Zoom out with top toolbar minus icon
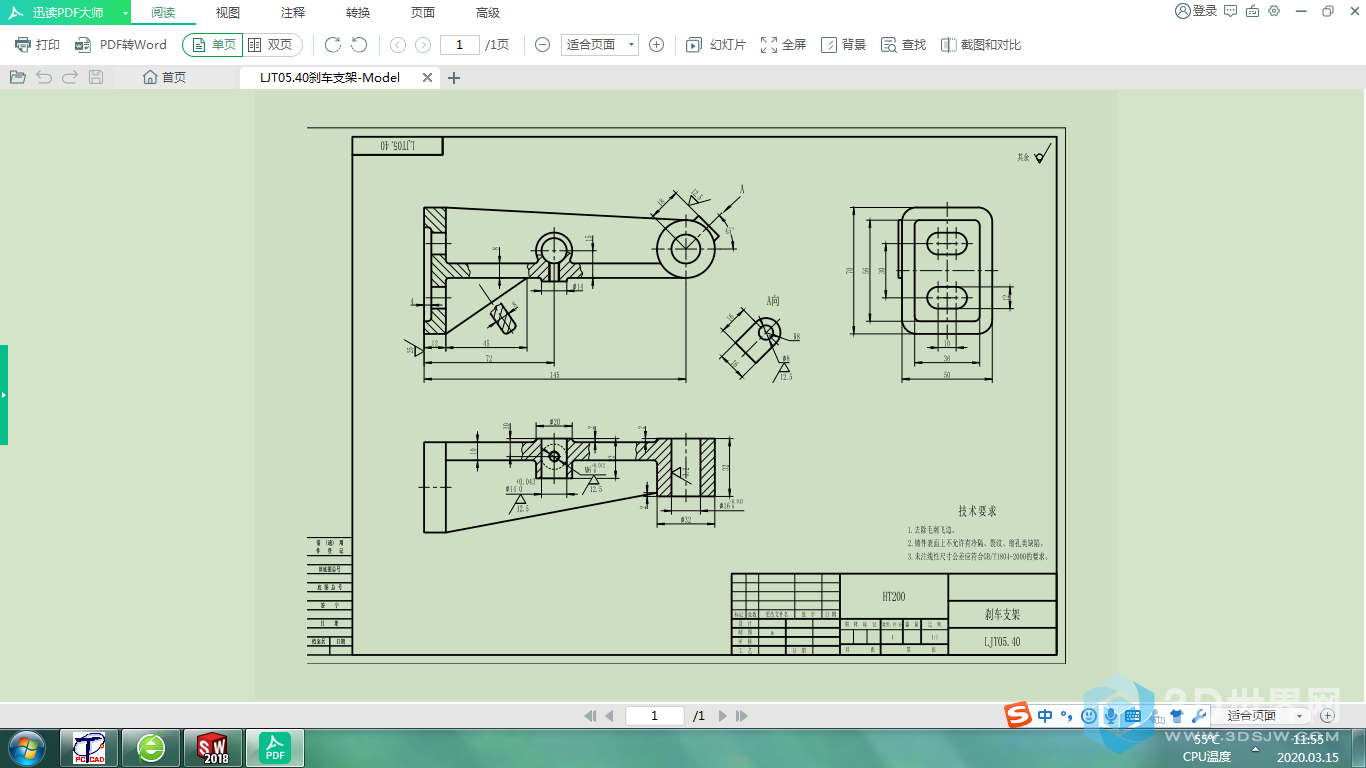 click(542, 45)
